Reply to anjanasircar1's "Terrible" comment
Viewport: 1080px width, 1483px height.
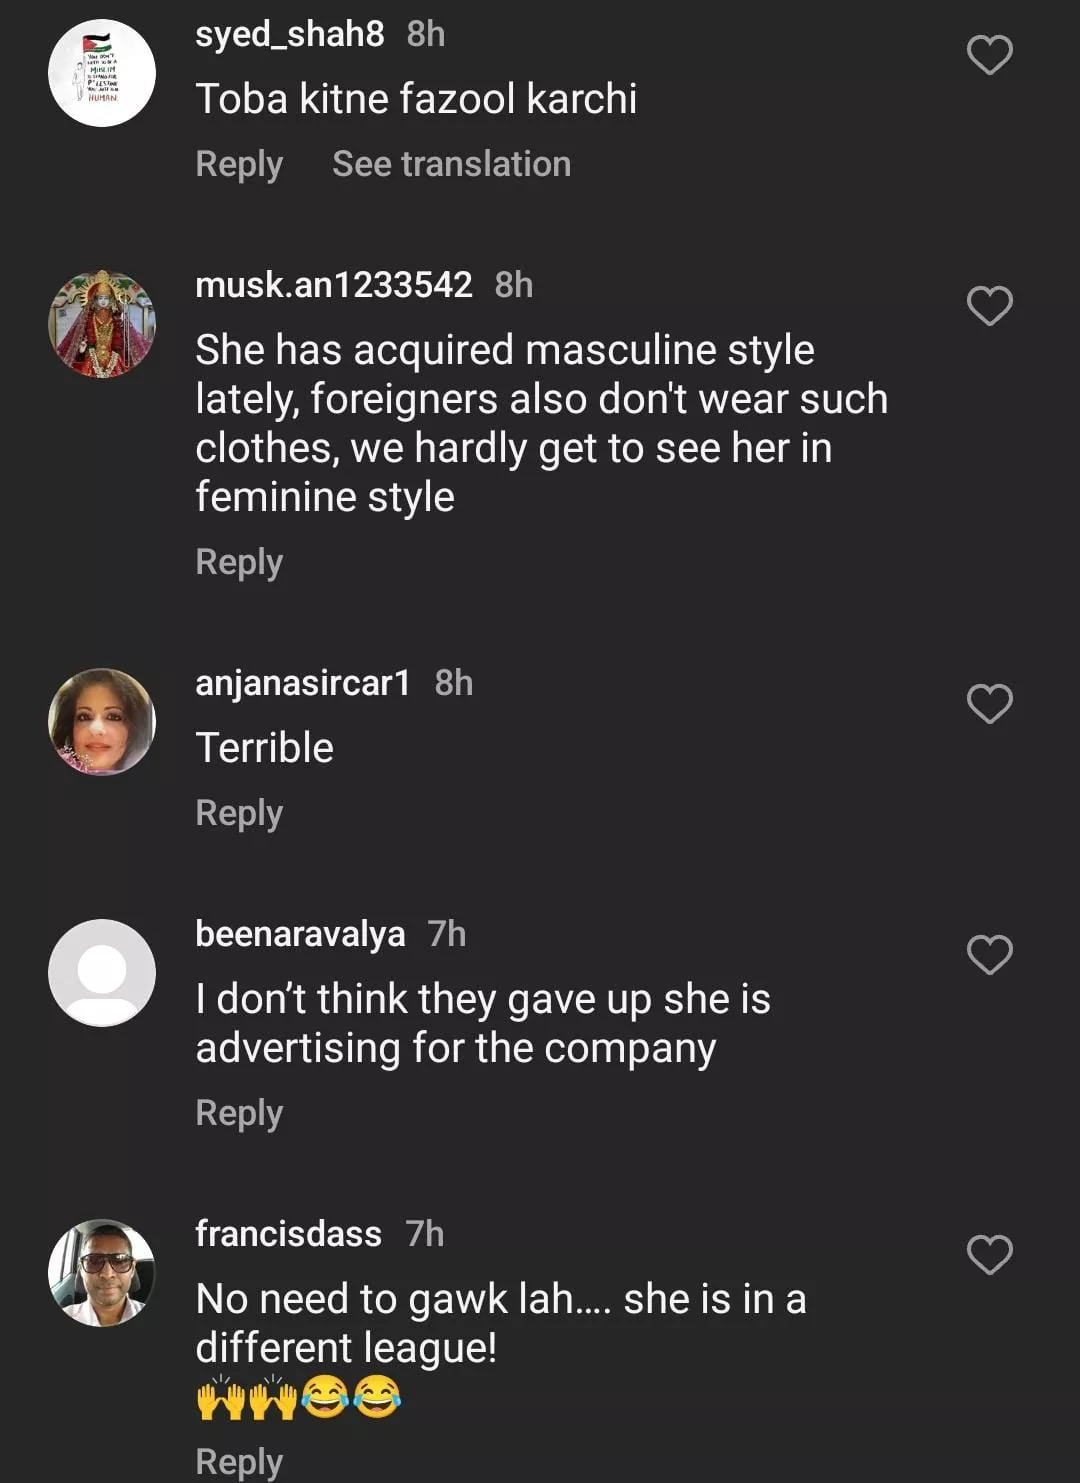click(x=239, y=813)
